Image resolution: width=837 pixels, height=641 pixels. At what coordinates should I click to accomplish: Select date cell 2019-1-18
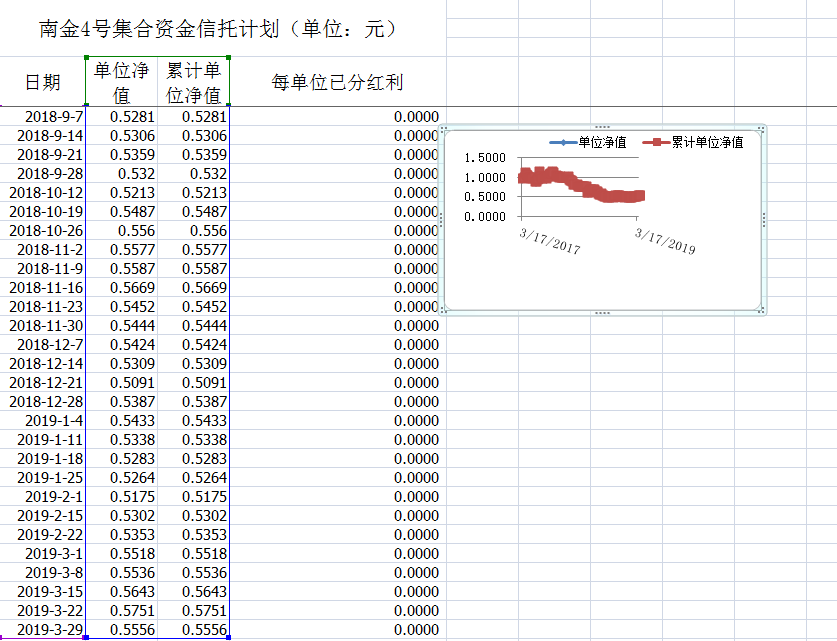43,458
